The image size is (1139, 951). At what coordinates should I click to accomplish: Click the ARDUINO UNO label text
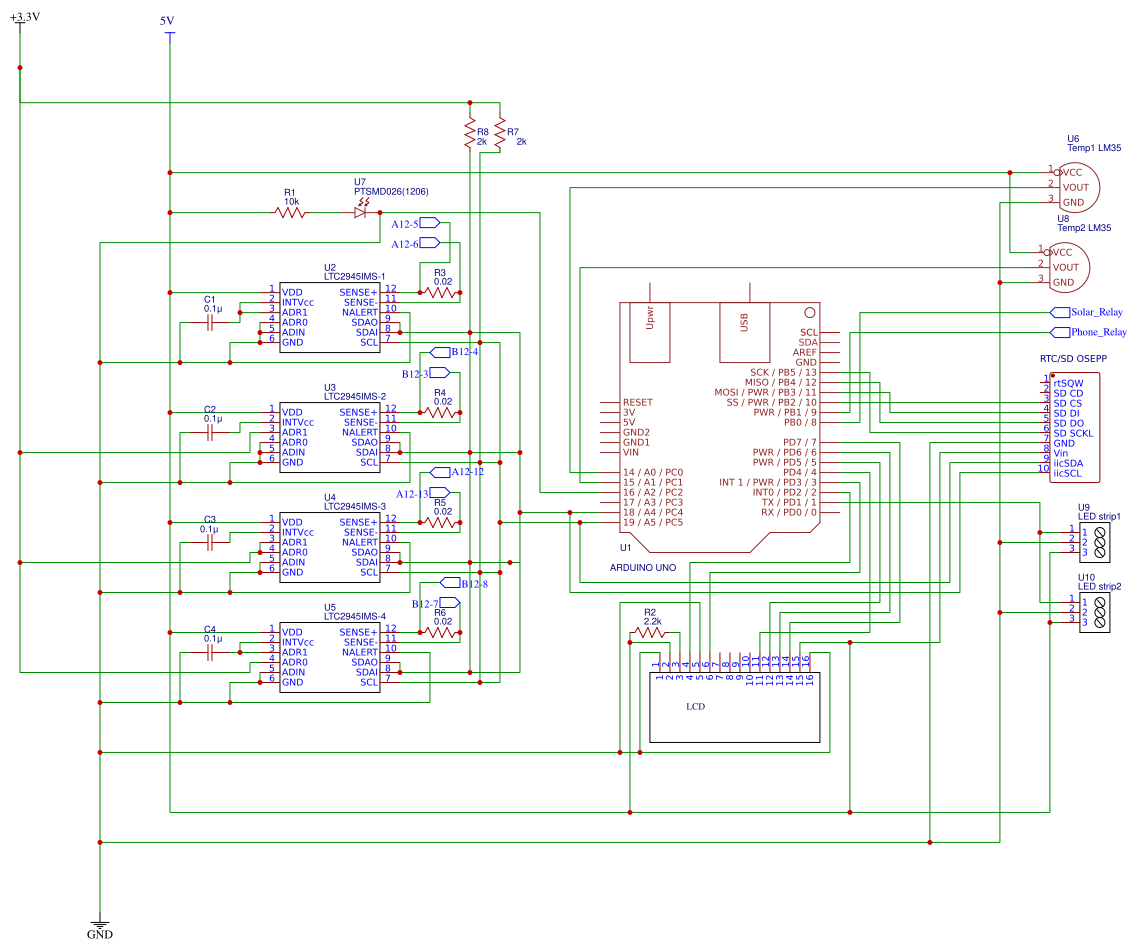[x=643, y=568]
